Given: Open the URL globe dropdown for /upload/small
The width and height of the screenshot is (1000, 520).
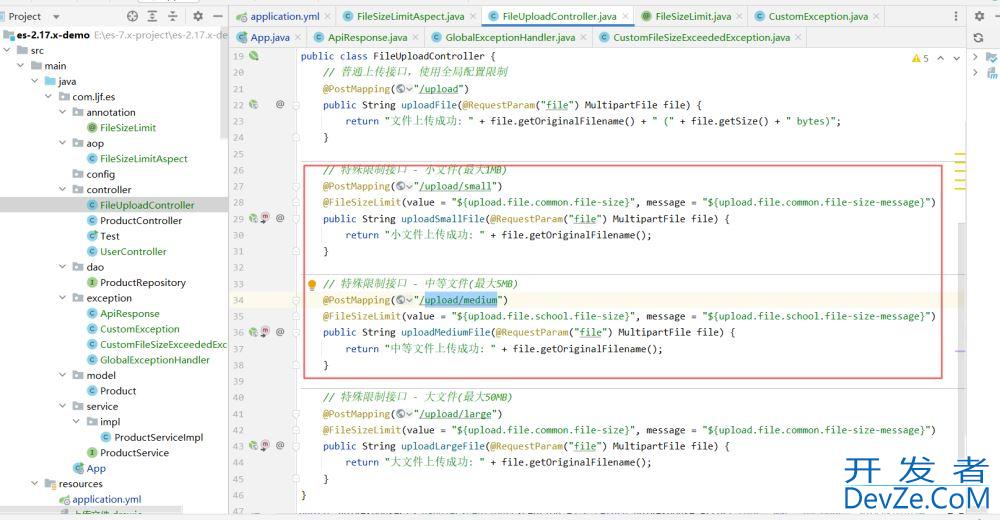Looking at the screenshot, I should tap(403, 186).
